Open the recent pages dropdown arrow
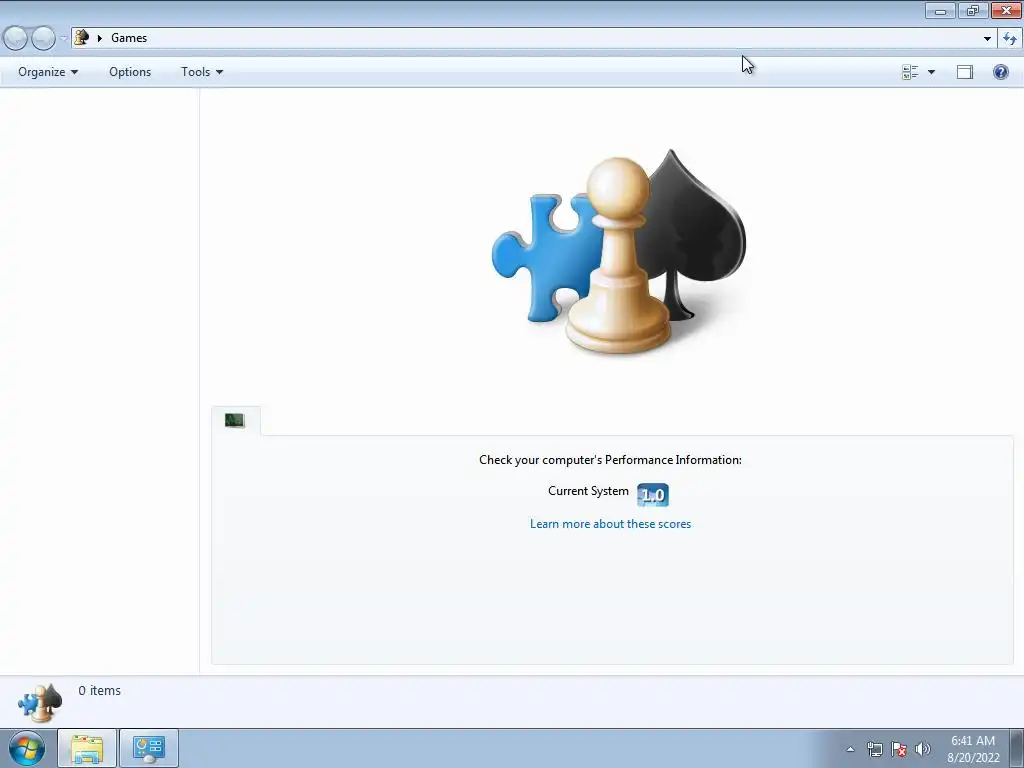Screen dimensions: 1024x768 tap(63, 39)
